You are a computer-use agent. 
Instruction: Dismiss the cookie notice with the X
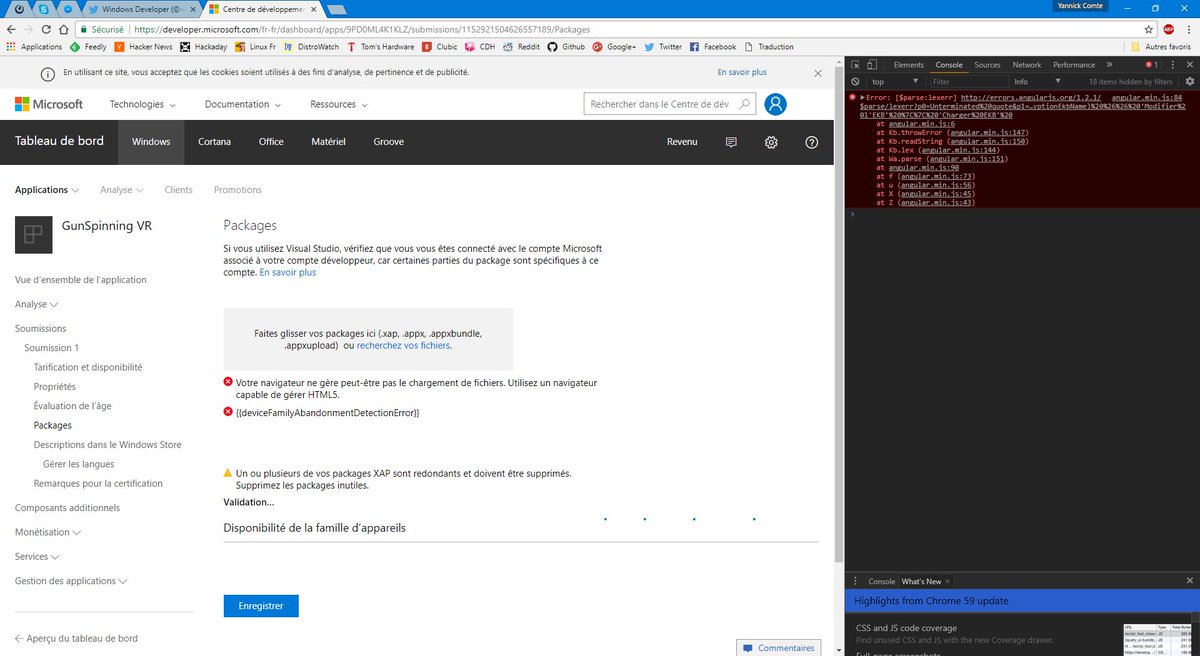[x=817, y=73]
